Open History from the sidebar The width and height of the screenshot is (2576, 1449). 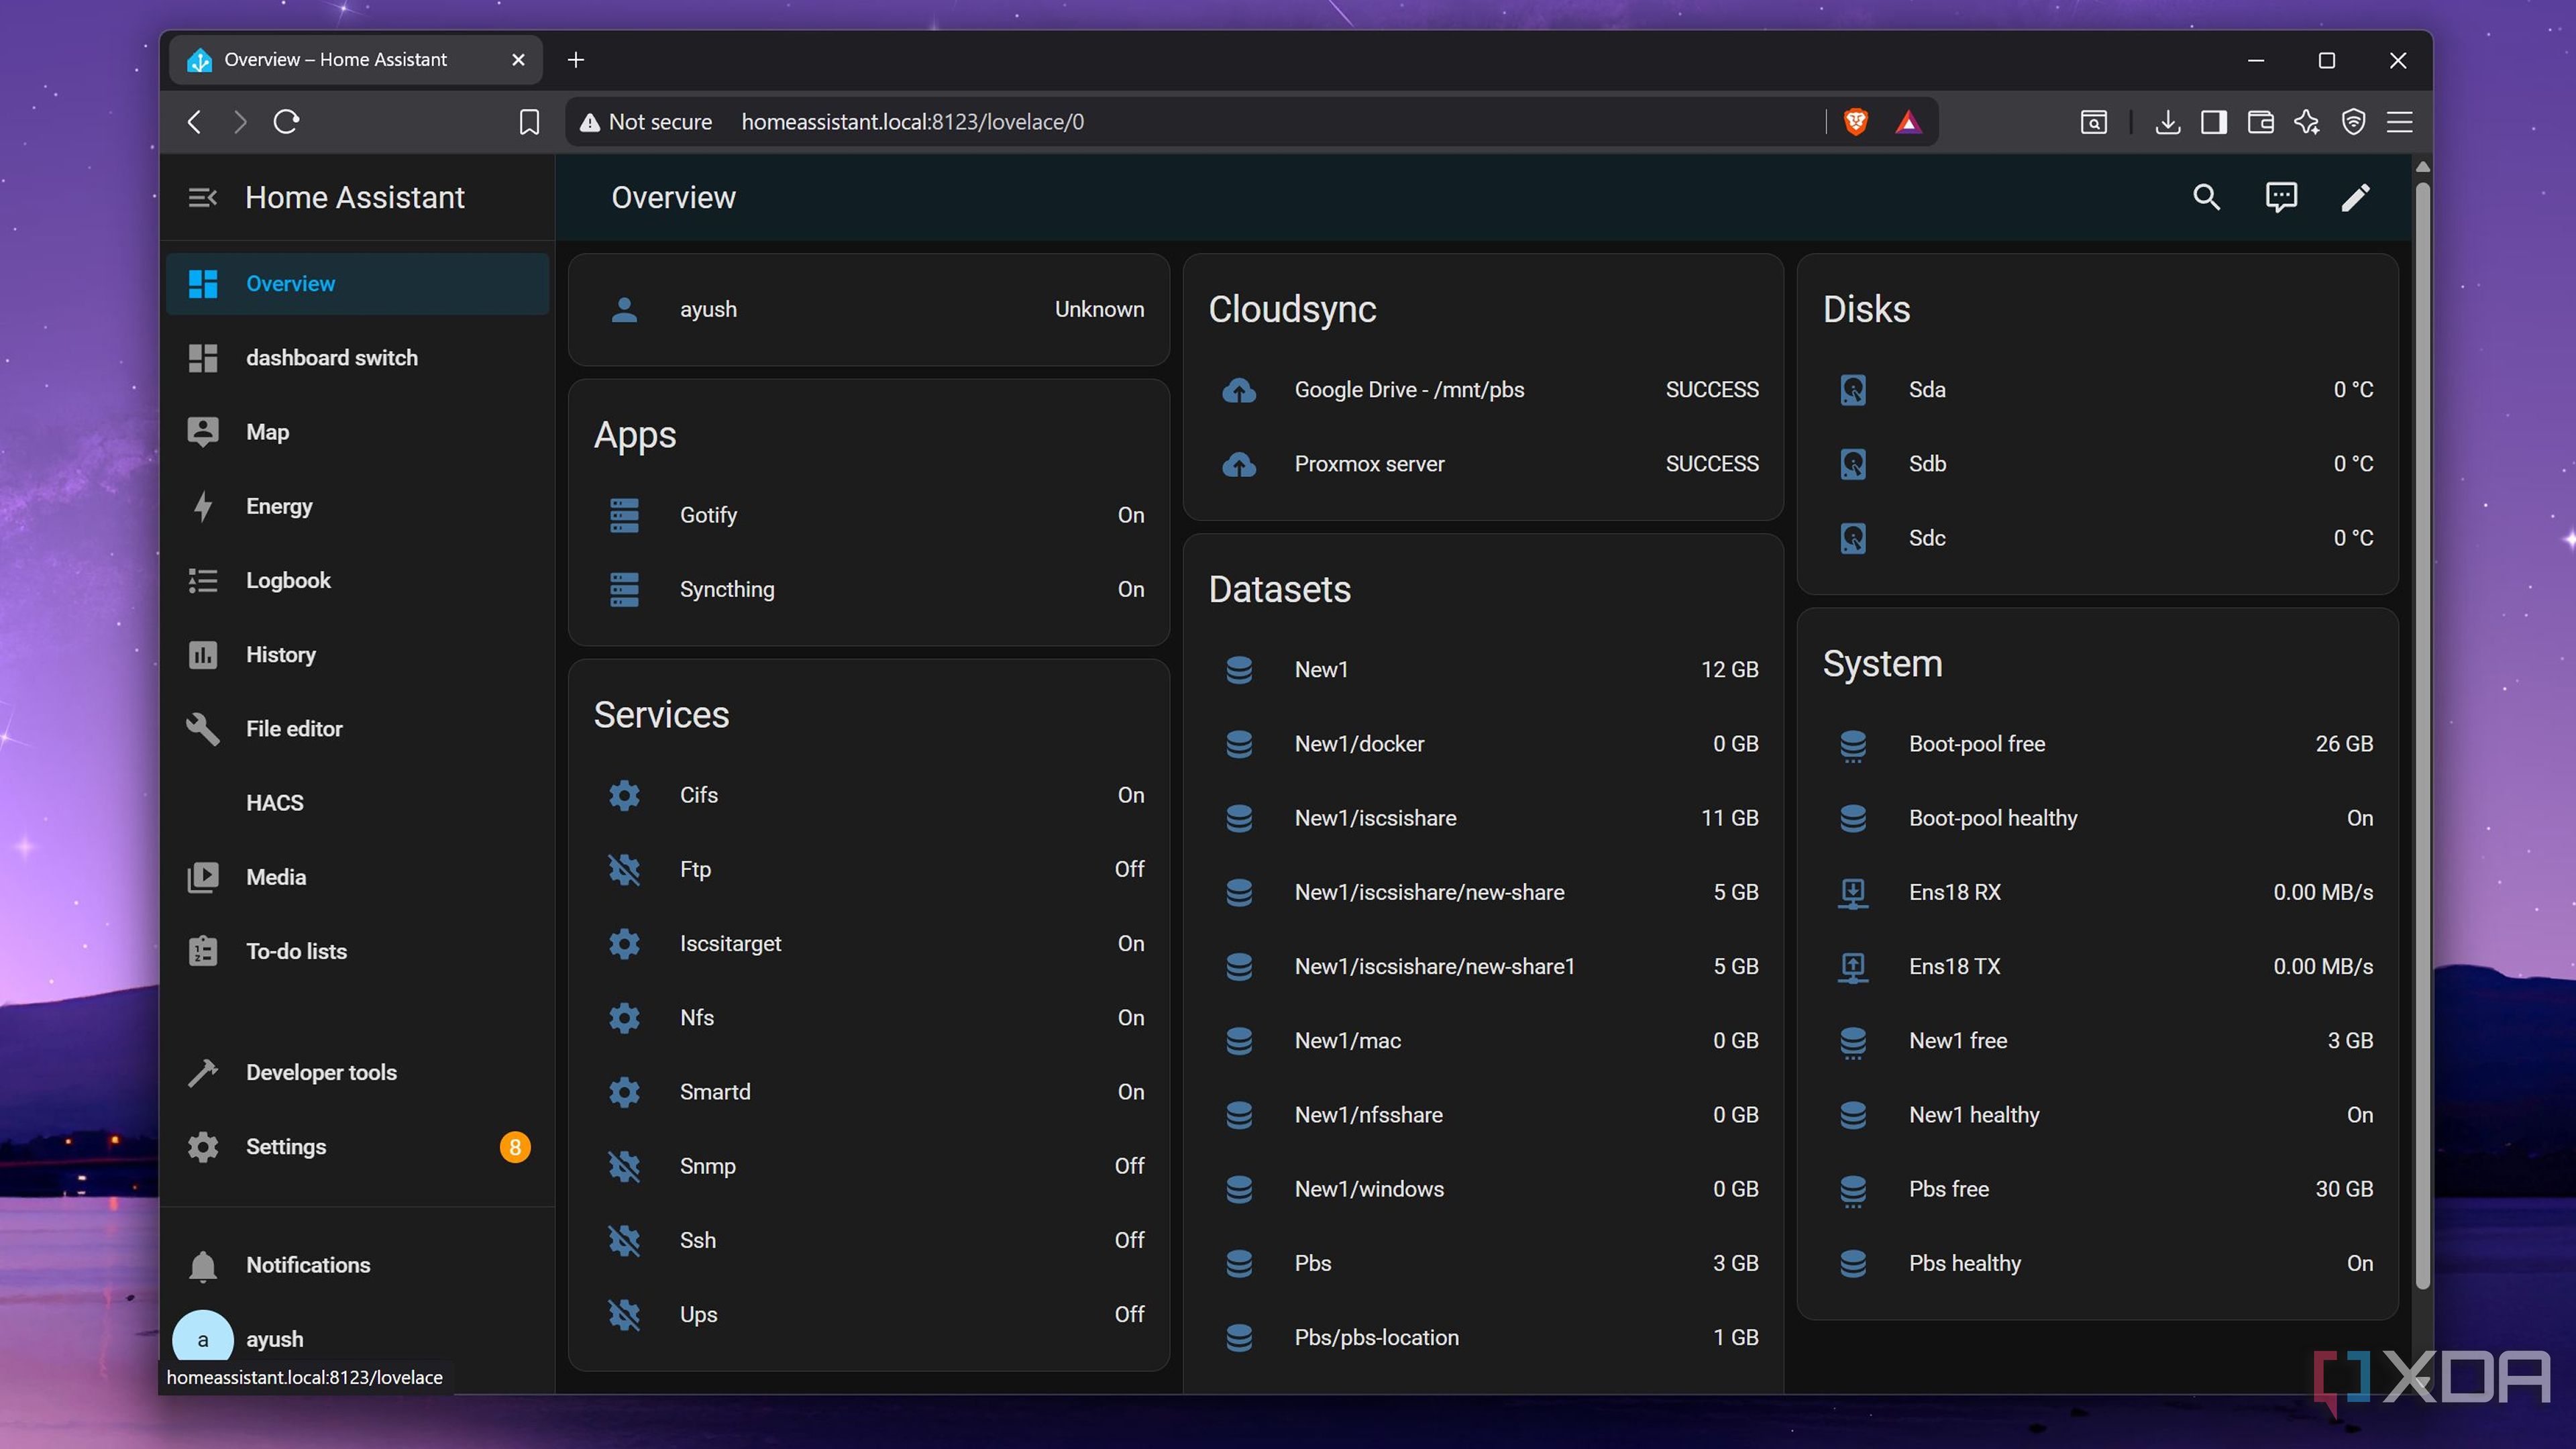[x=357, y=655]
